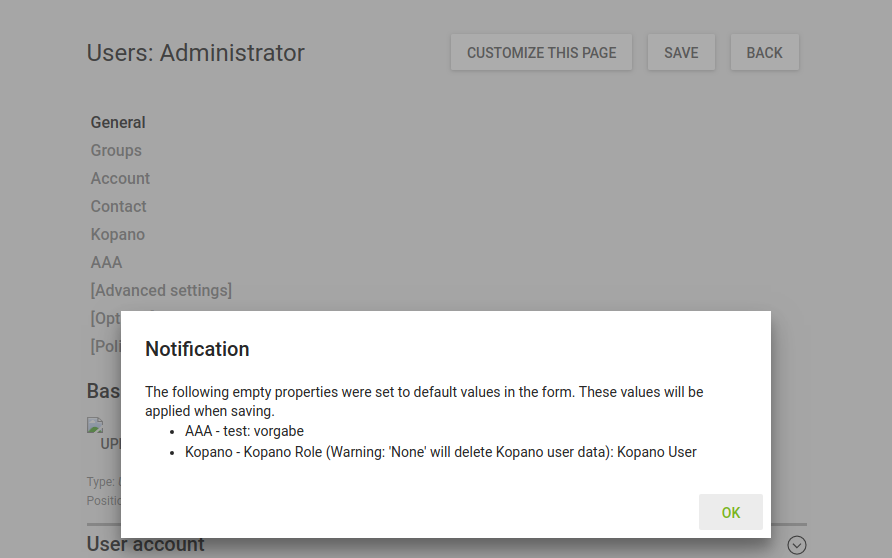Open the Kopano tab
892x558 pixels.
[x=117, y=234]
